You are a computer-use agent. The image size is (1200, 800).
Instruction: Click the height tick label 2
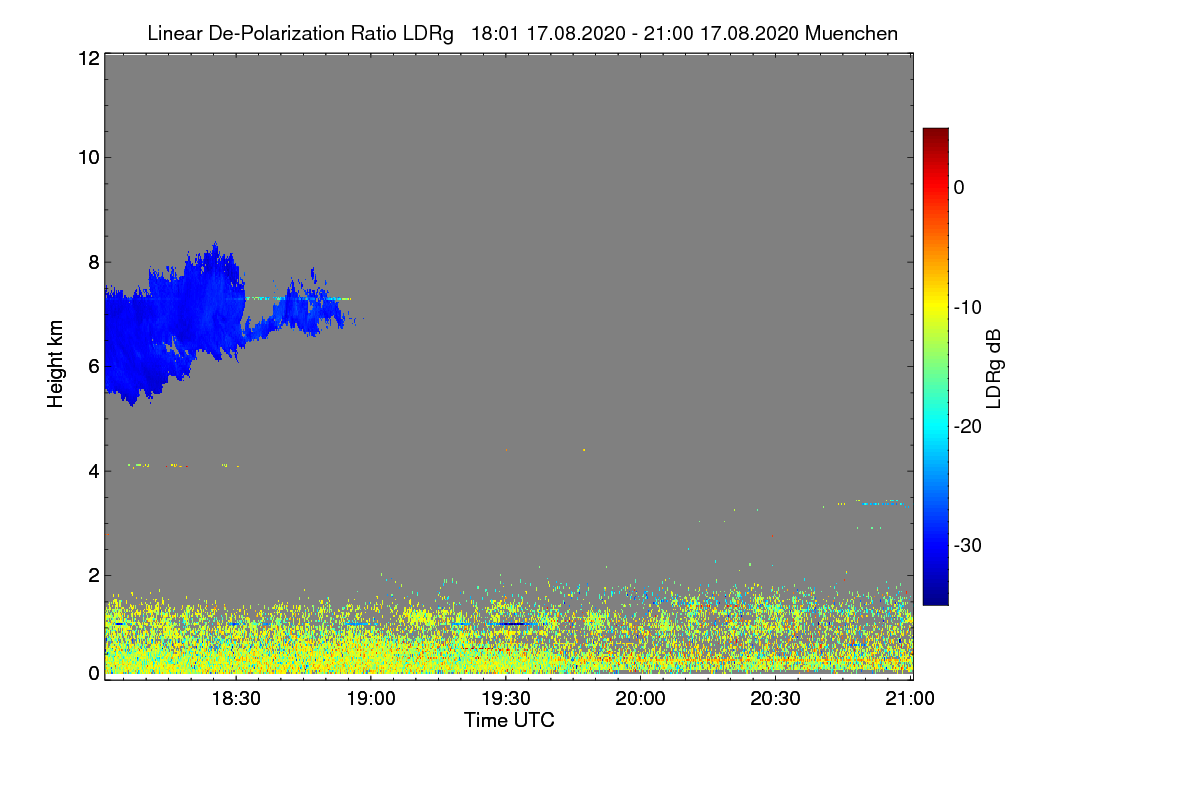coord(93,575)
